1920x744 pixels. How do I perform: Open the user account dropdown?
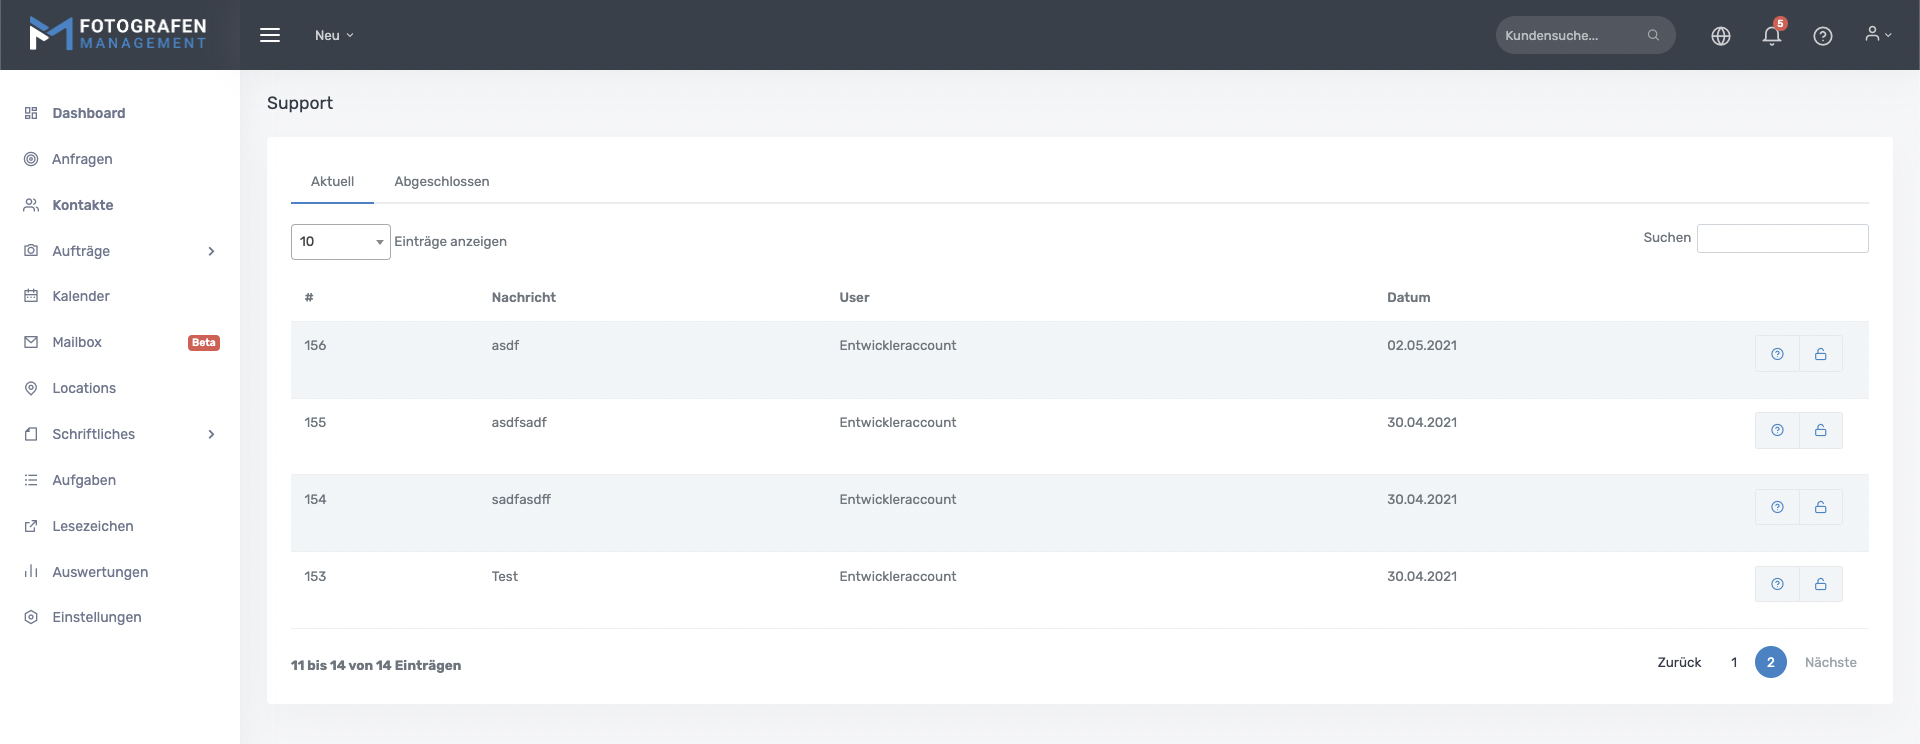[x=1877, y=35]
